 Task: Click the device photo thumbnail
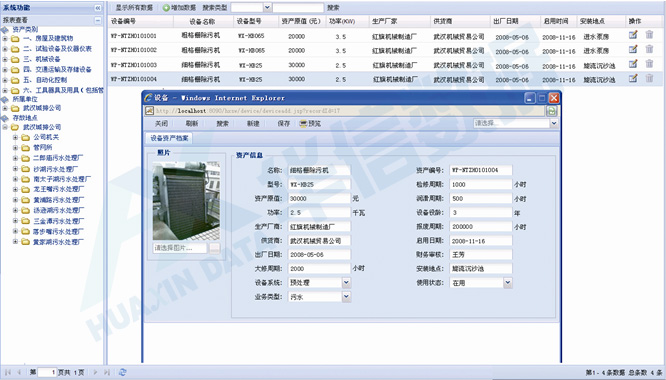tap(186, 201)
